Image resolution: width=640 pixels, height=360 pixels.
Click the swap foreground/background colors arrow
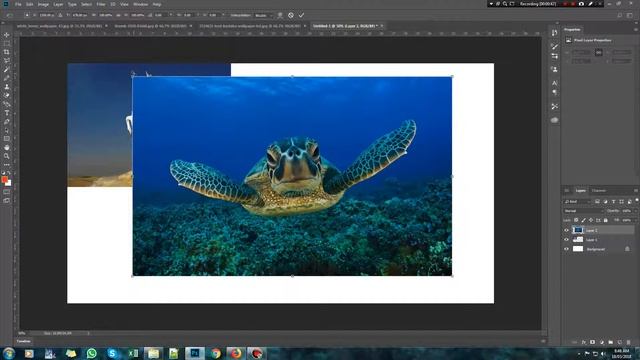pos(9,173)
